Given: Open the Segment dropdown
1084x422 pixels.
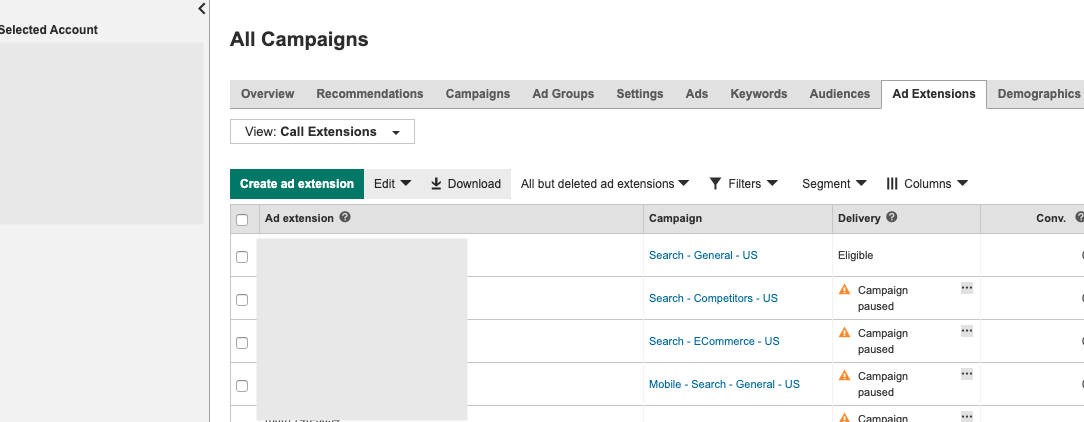Looking at the screenshot, I should click(x=834, y=184).
